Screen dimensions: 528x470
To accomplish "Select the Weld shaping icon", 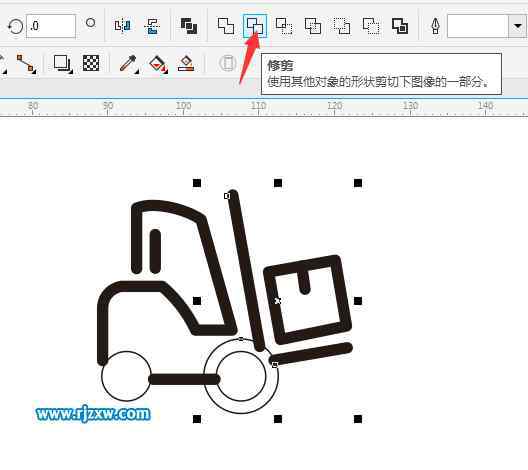I will [226, 26].
